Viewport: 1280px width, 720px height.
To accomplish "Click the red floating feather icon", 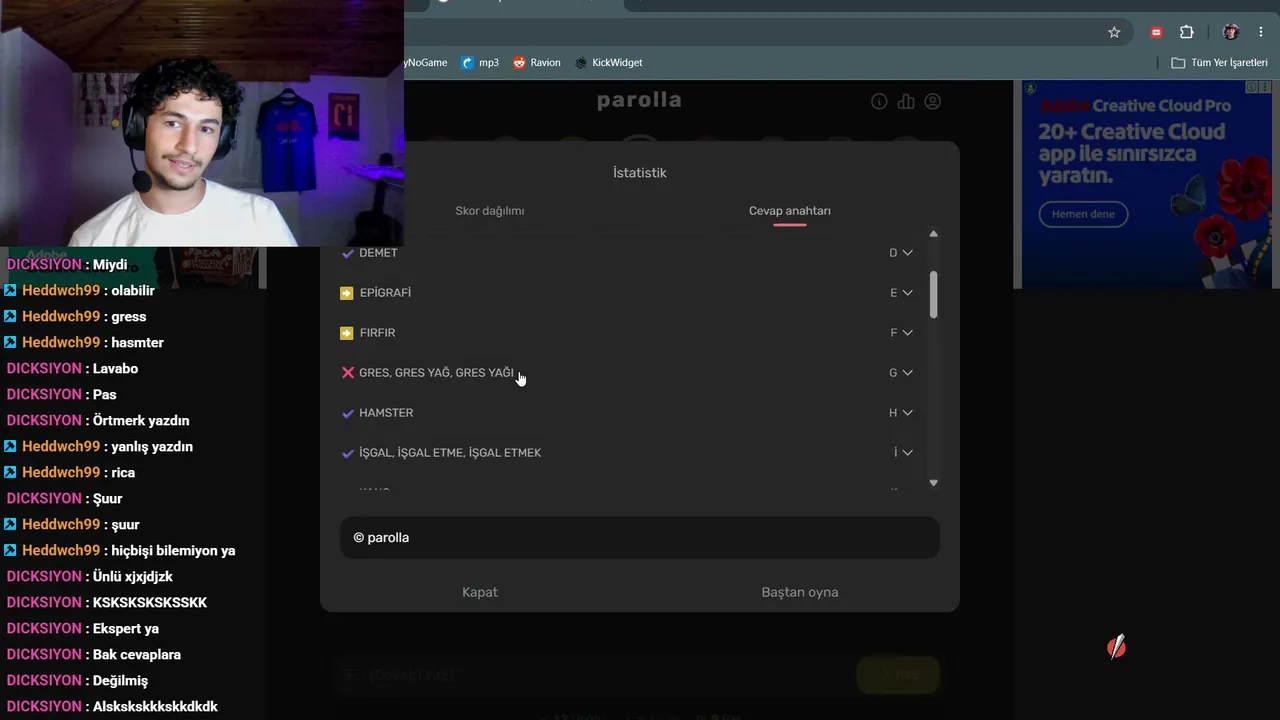I will [x=1117, y=647].
